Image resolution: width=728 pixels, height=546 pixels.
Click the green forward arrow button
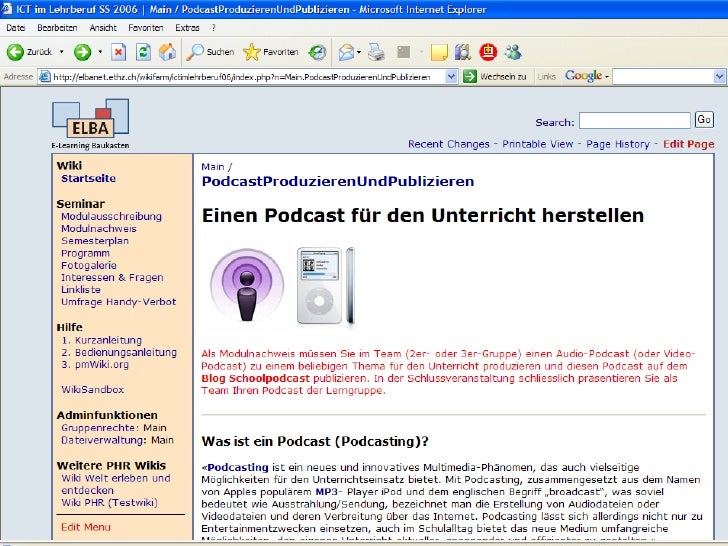pyautogui.click(x=82, y=52)
